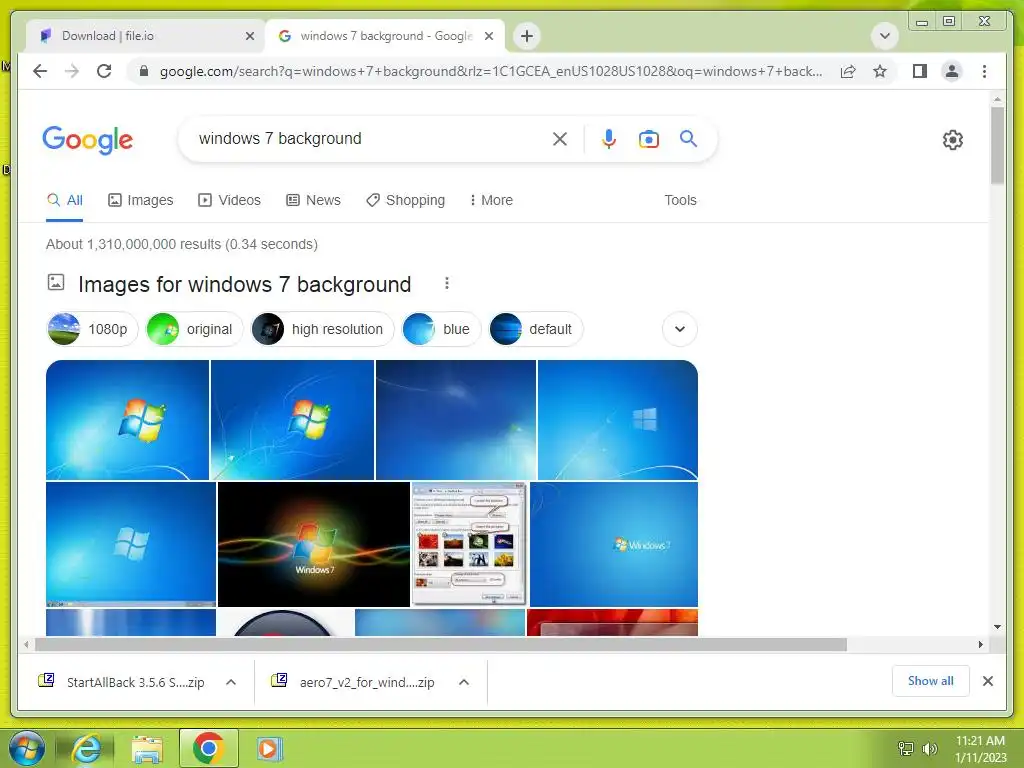The height and width of the screenshot is (768, 1024).
Task: Submit search with magnifier icon
Action: [688, 138]
